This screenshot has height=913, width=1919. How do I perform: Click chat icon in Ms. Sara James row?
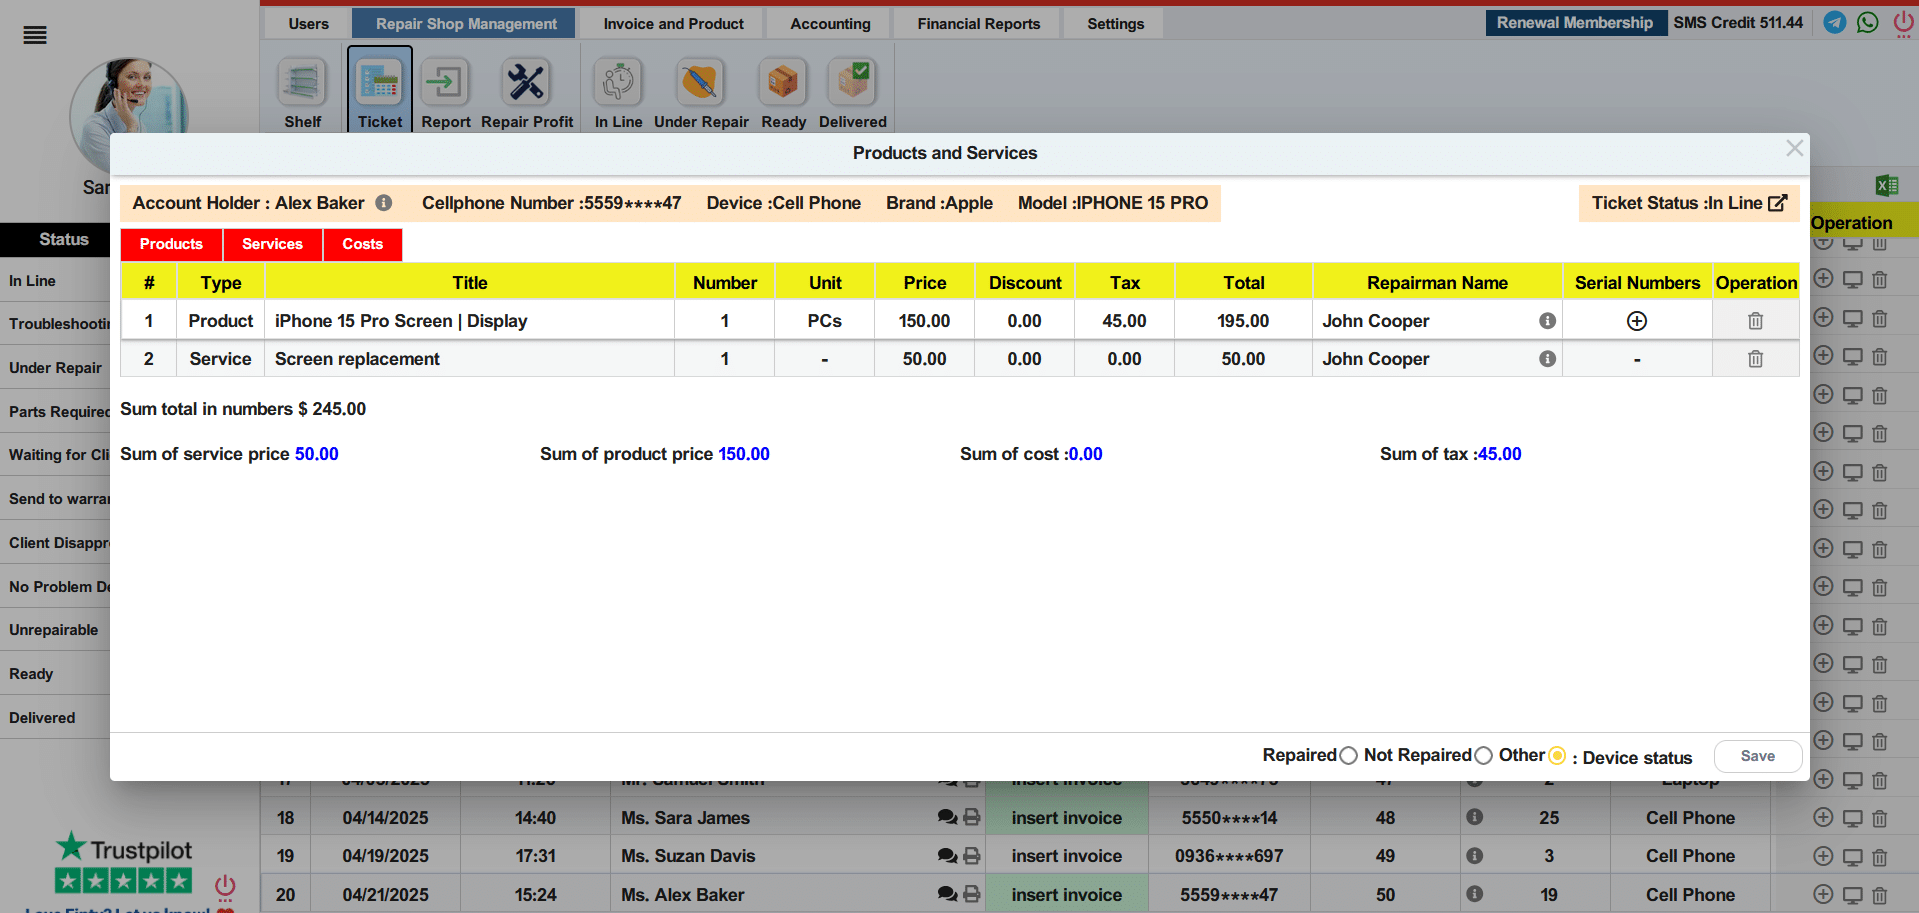click(x=947, y=817)
